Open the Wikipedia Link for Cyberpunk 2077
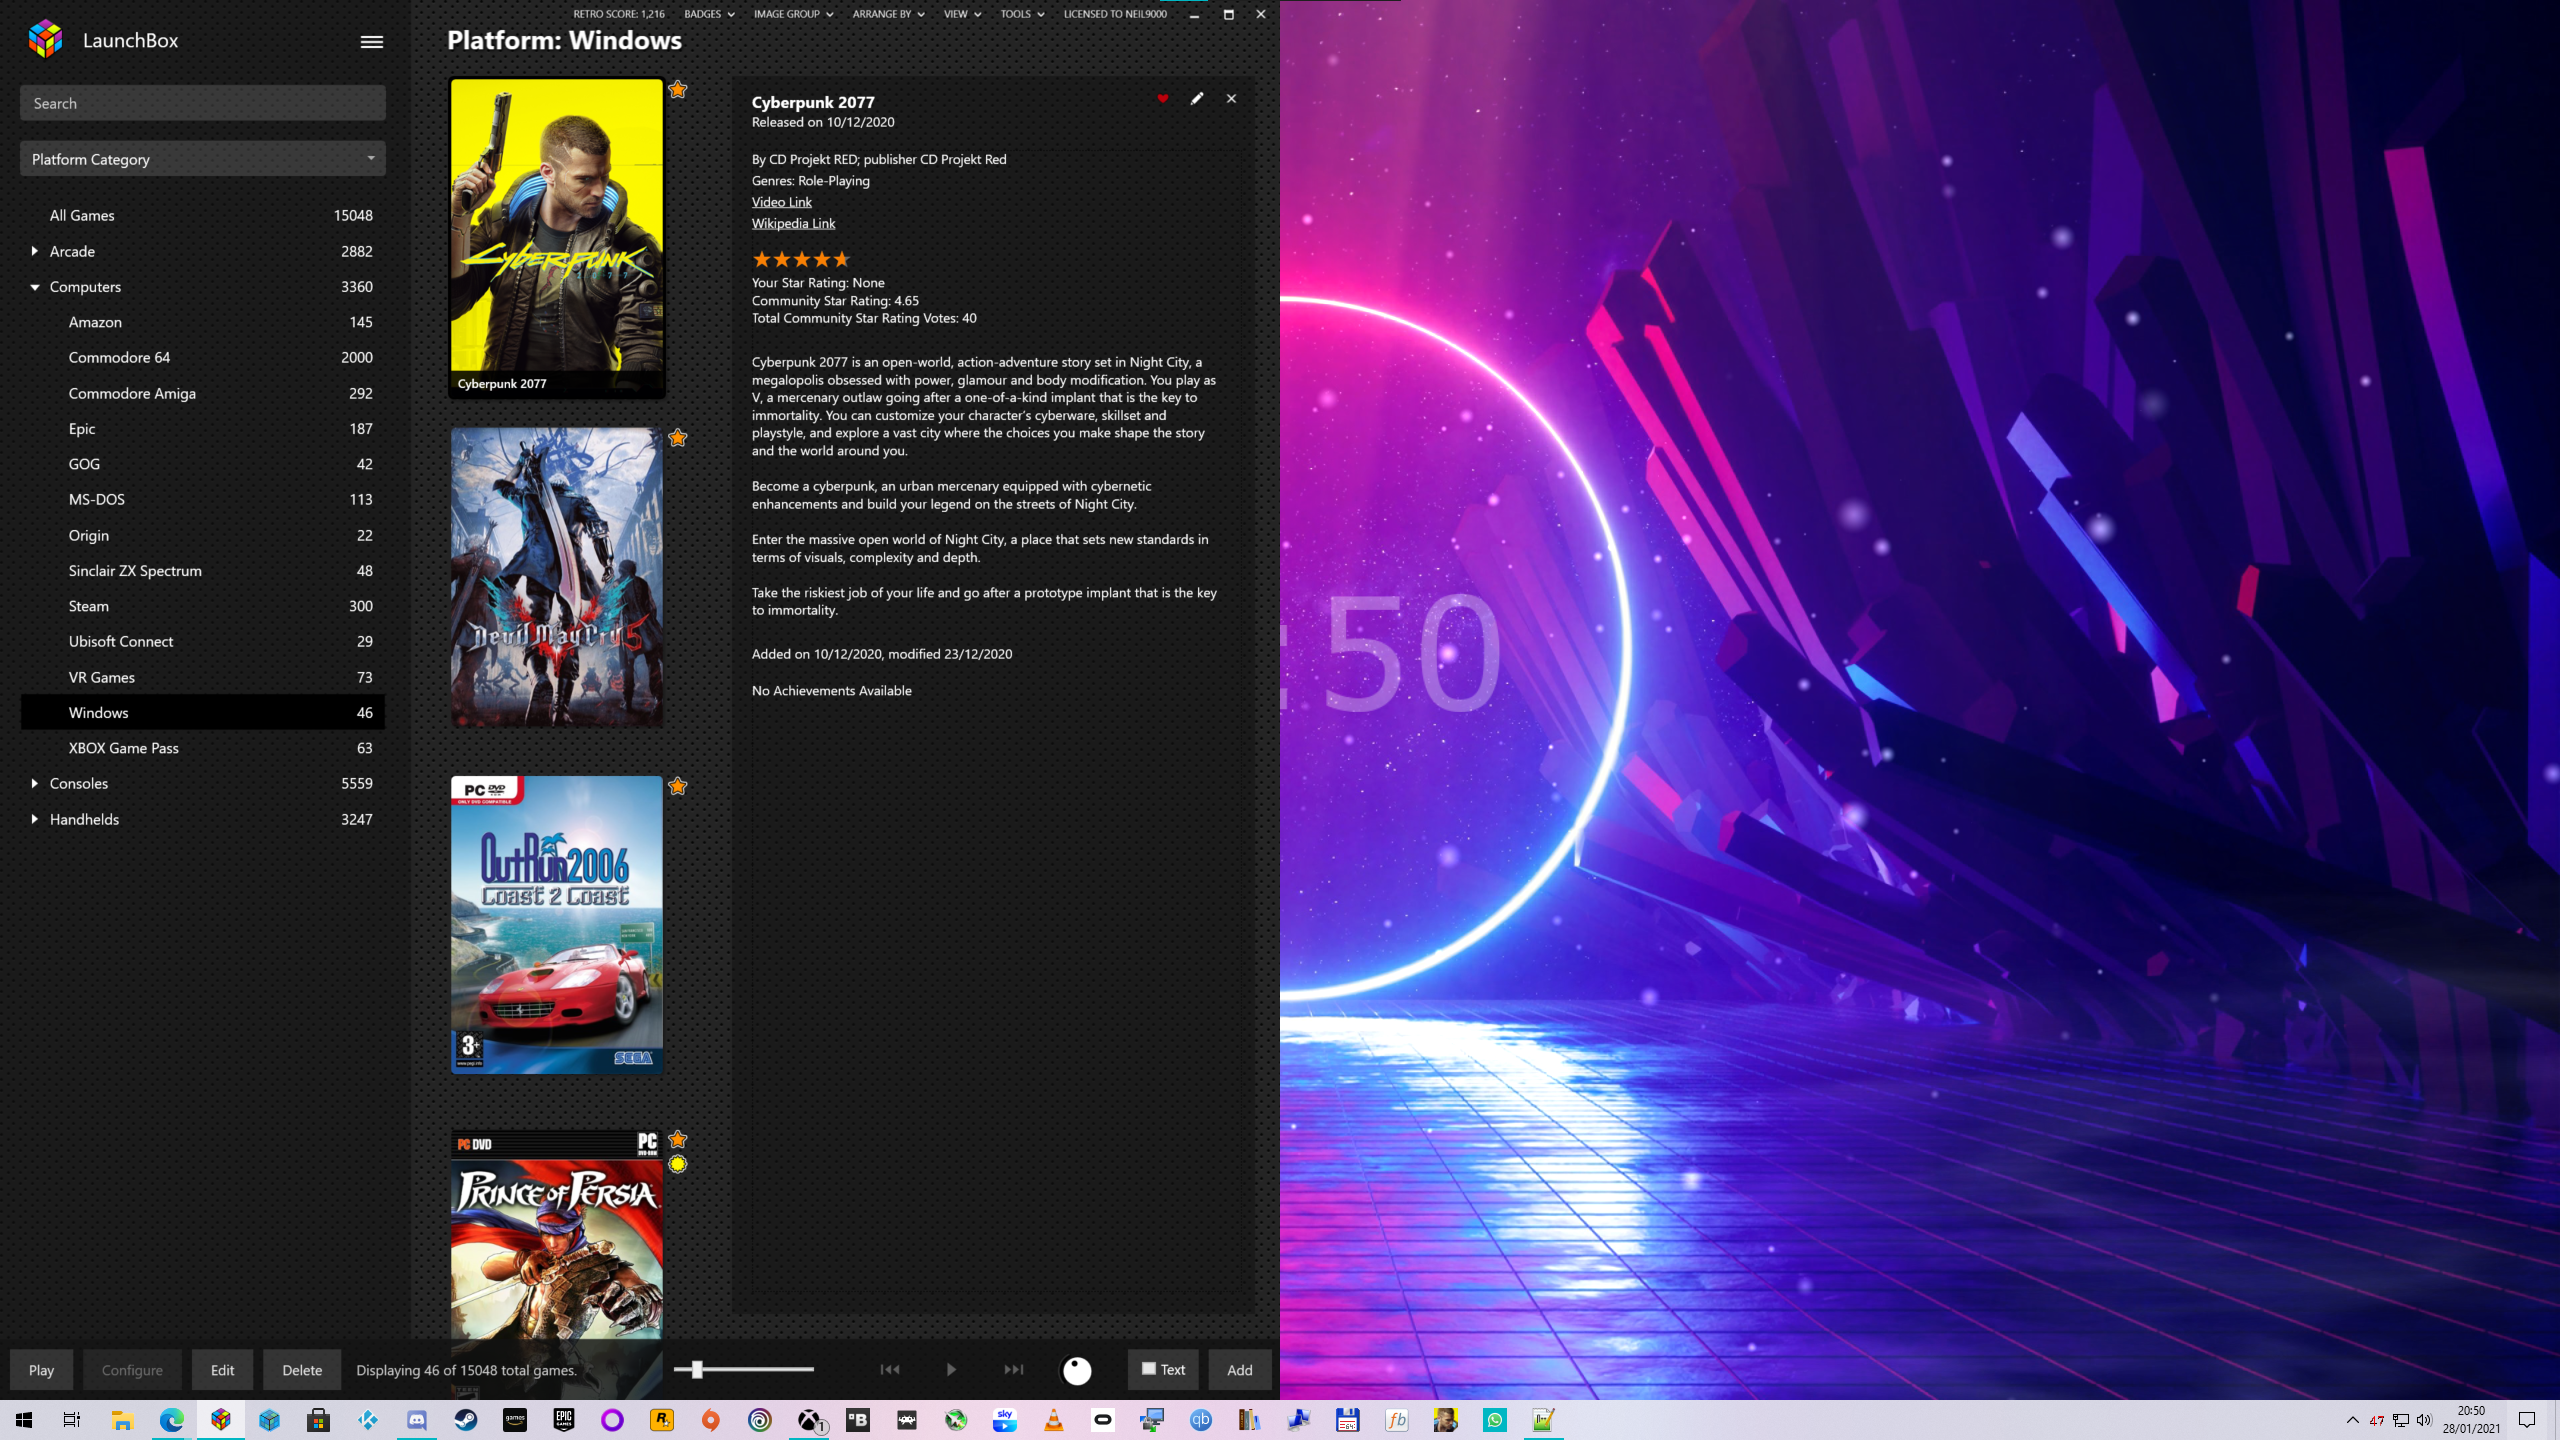Viewport: 2560px width, 1440px height. [793, 223]
